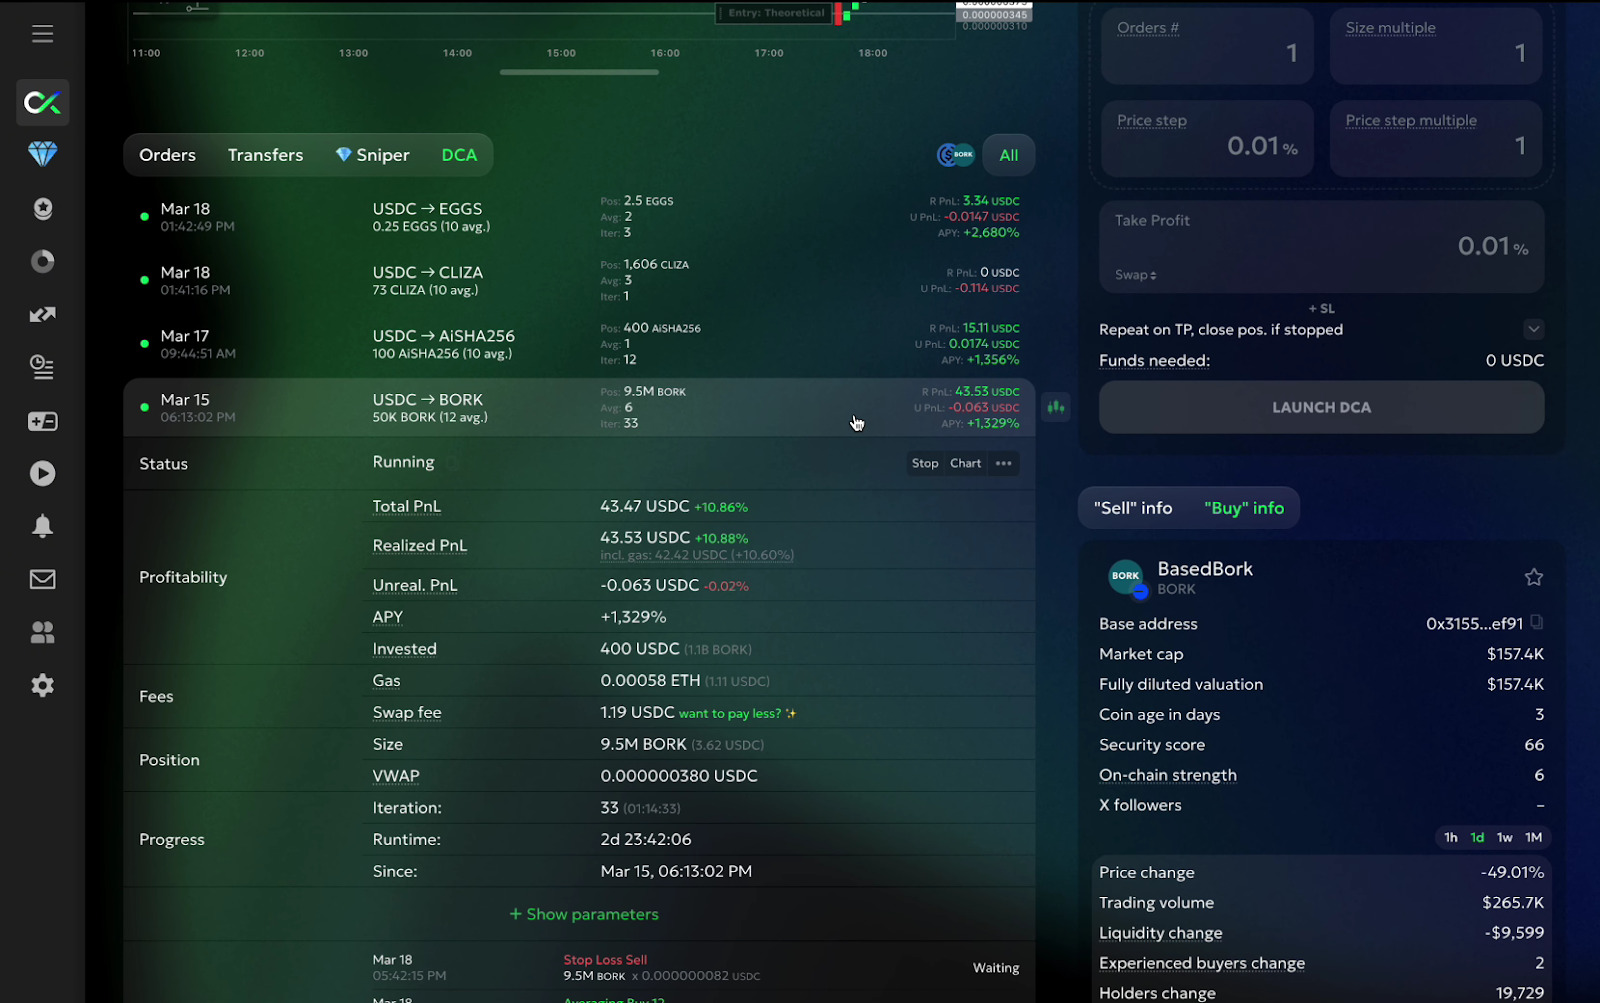Open the Swap selector under Take Profit

click(1136, 275)
